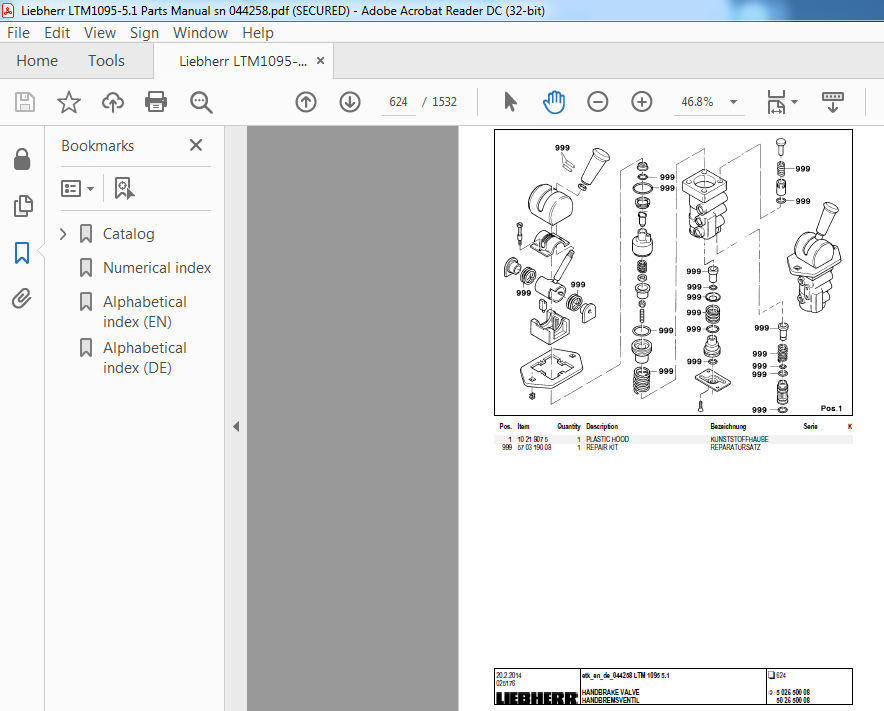Upload the file to cloud

[113, 102]
